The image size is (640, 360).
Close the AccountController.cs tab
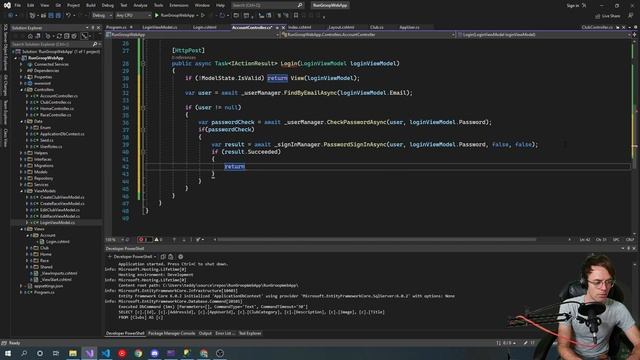point(283,27)
